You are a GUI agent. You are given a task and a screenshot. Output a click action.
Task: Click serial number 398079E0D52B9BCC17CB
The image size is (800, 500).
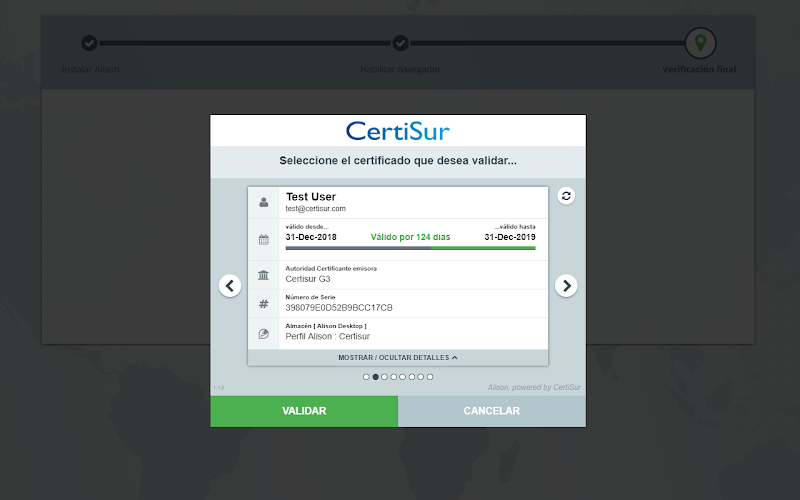339,308
